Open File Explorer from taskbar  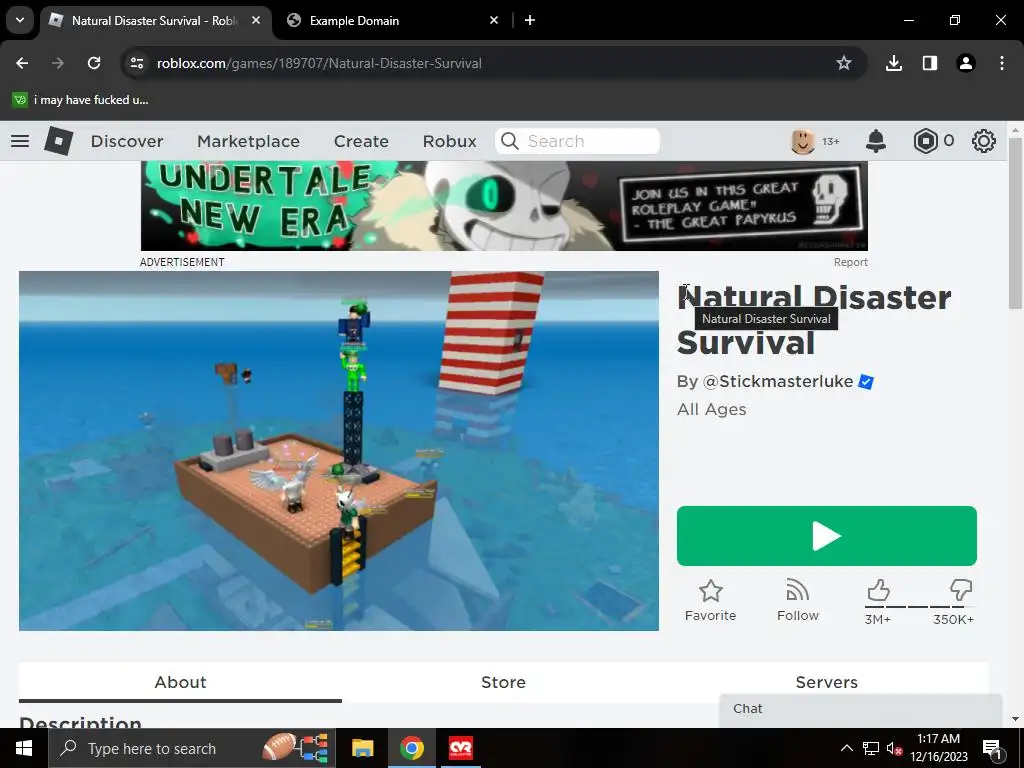point(362,748)
